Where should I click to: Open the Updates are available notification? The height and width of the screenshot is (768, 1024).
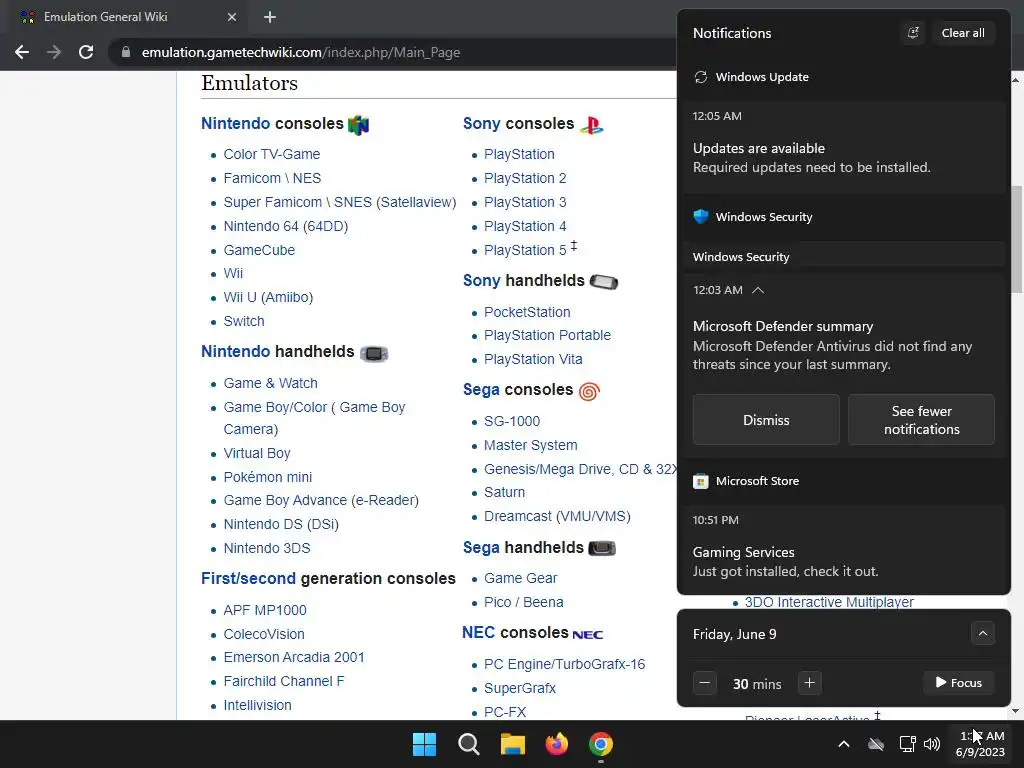844,148
